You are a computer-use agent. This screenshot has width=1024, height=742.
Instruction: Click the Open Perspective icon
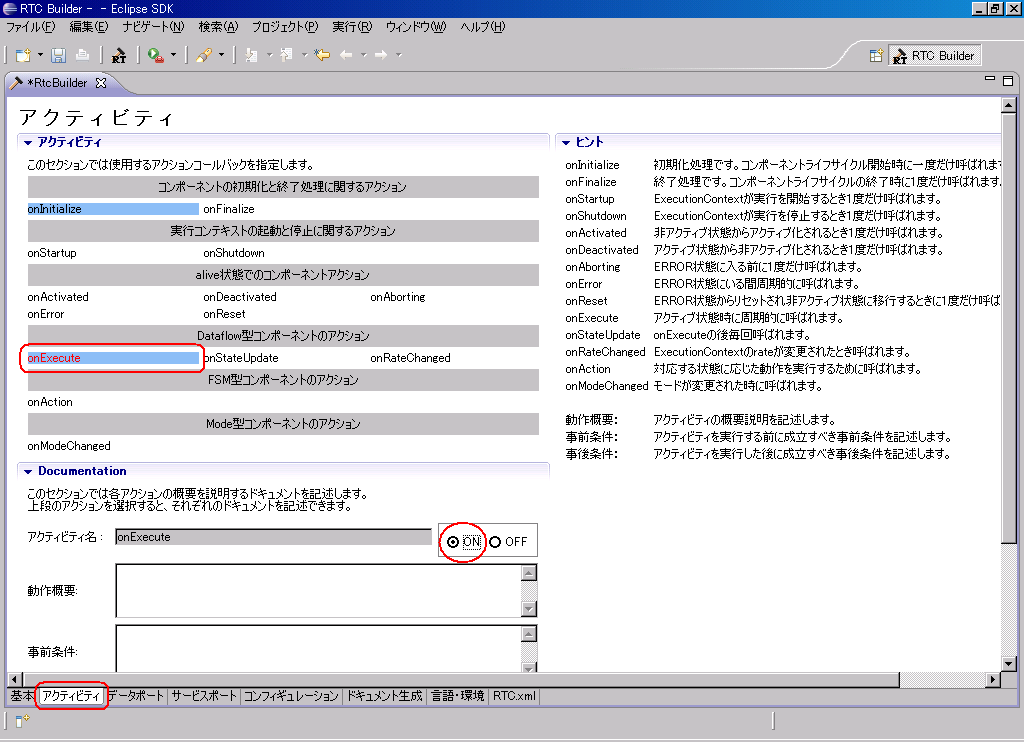[876, 56]
